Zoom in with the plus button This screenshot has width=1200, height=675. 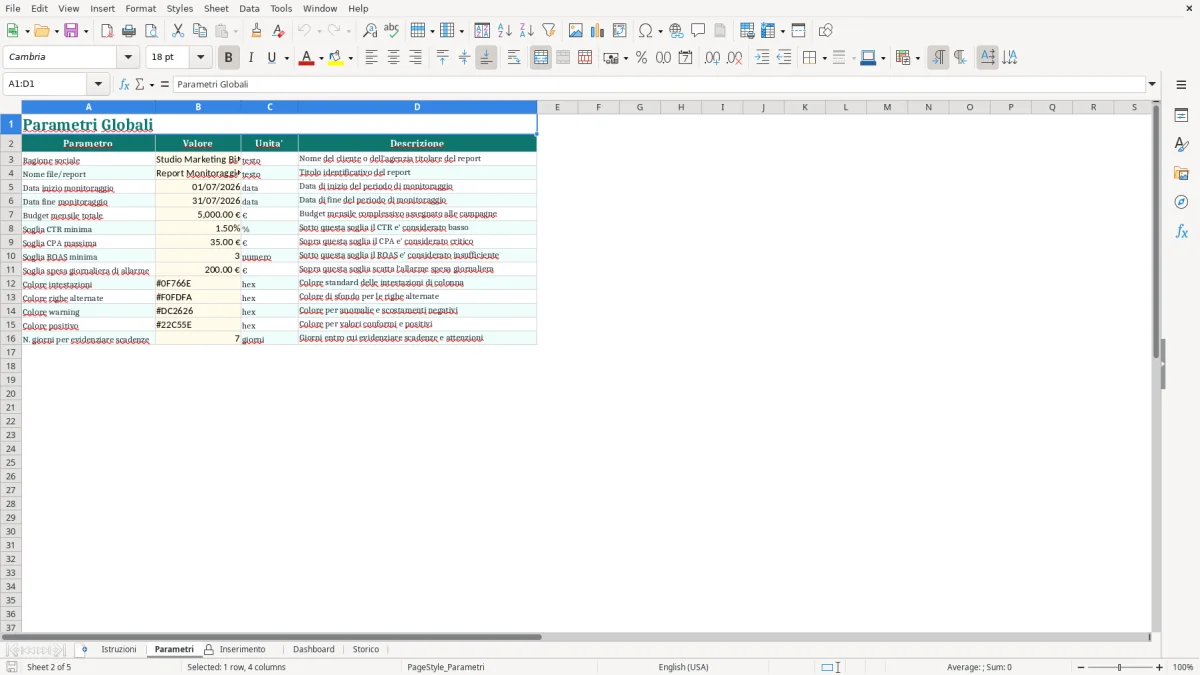tap(1160, 667)
